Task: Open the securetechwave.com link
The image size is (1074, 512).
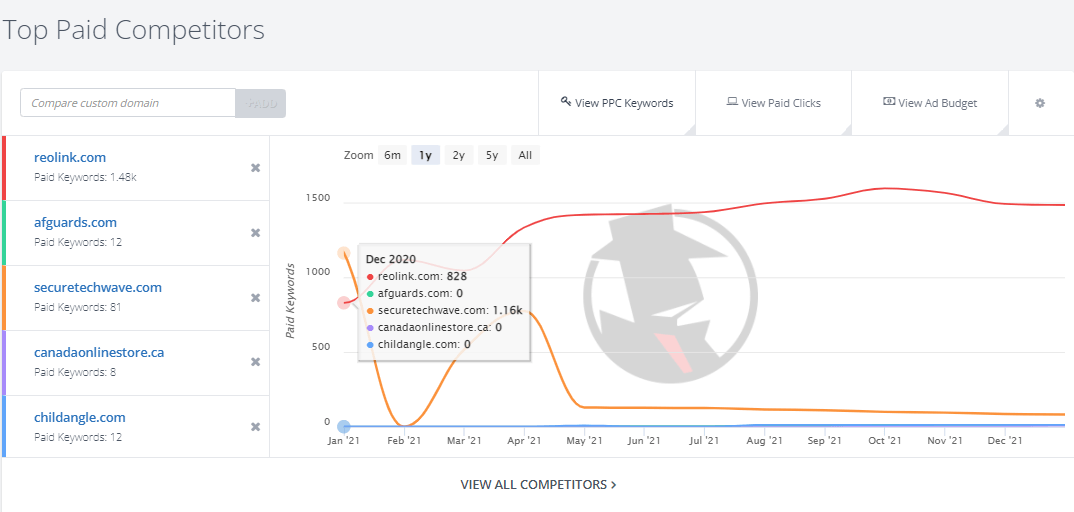Action: click(98, 287)
